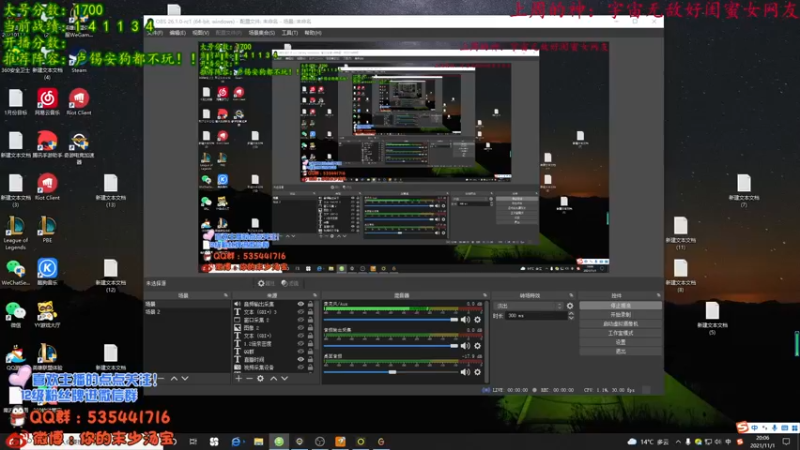Decrease transition duration with down stepper

tap(571, 318)
